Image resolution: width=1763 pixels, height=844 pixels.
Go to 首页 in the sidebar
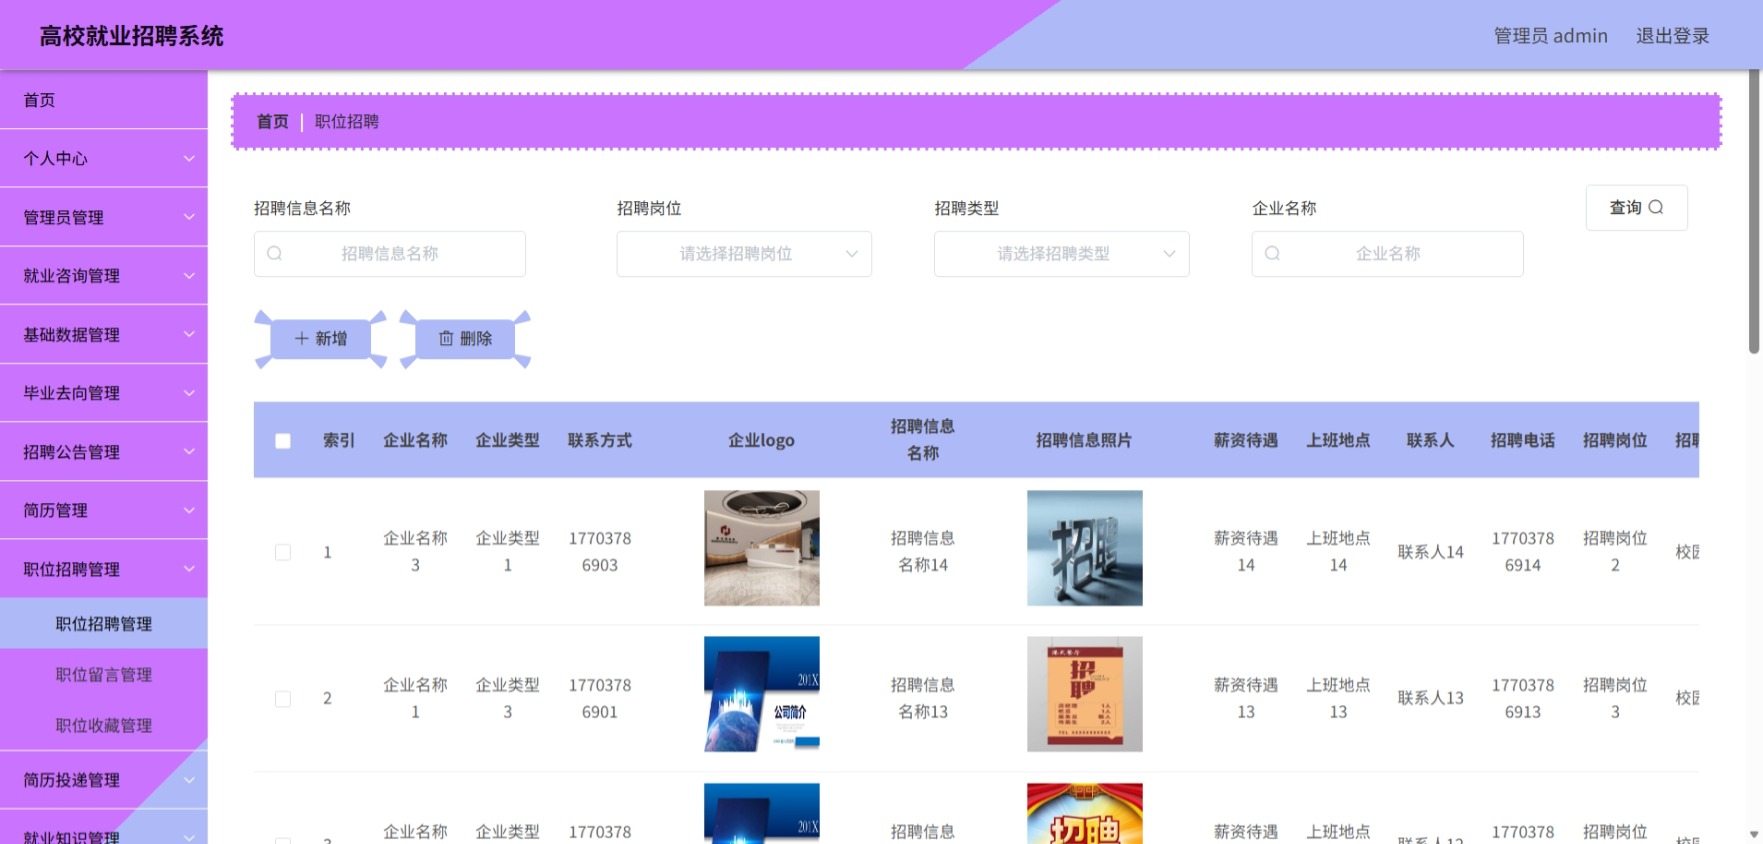(104, 100)
